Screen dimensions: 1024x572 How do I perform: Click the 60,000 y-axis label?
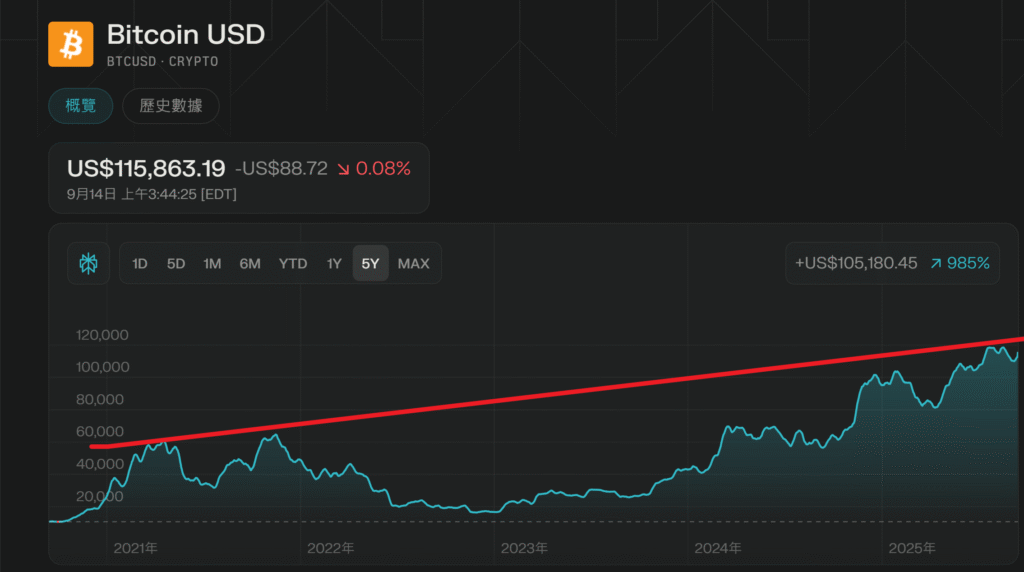pos(100,432)
